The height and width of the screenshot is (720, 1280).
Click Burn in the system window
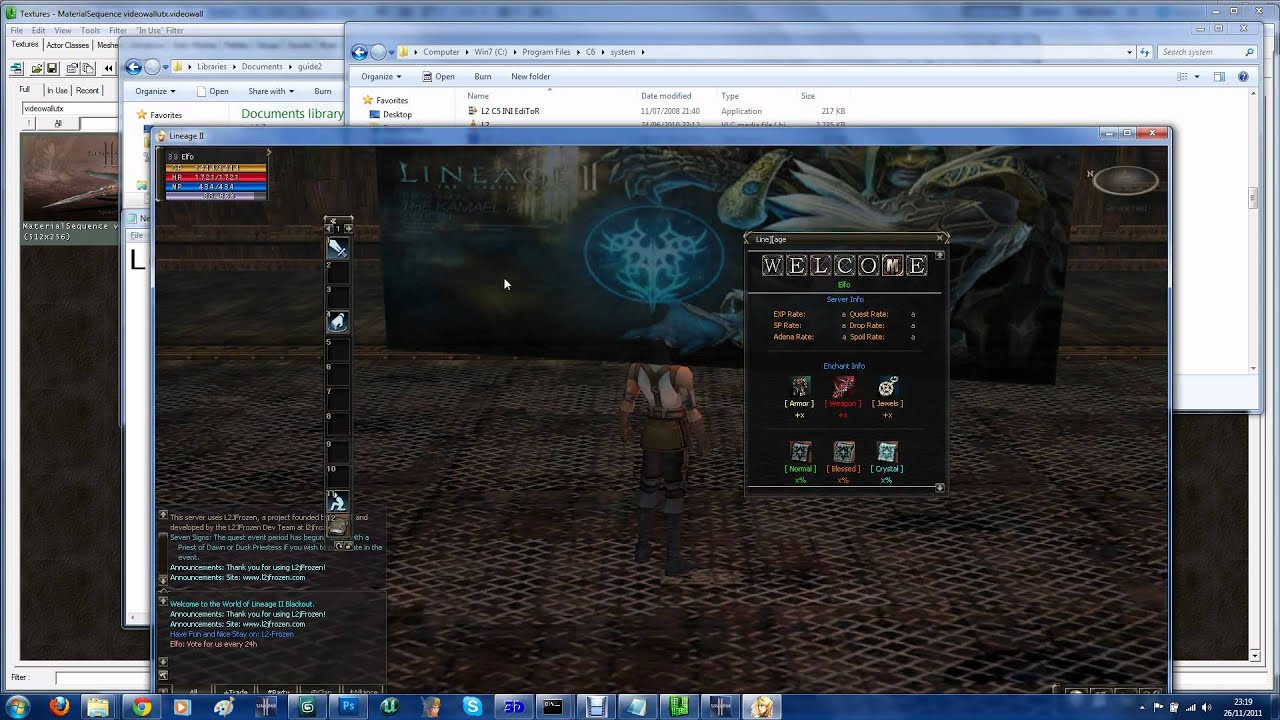pyautogui.click(x=483, y=76)
